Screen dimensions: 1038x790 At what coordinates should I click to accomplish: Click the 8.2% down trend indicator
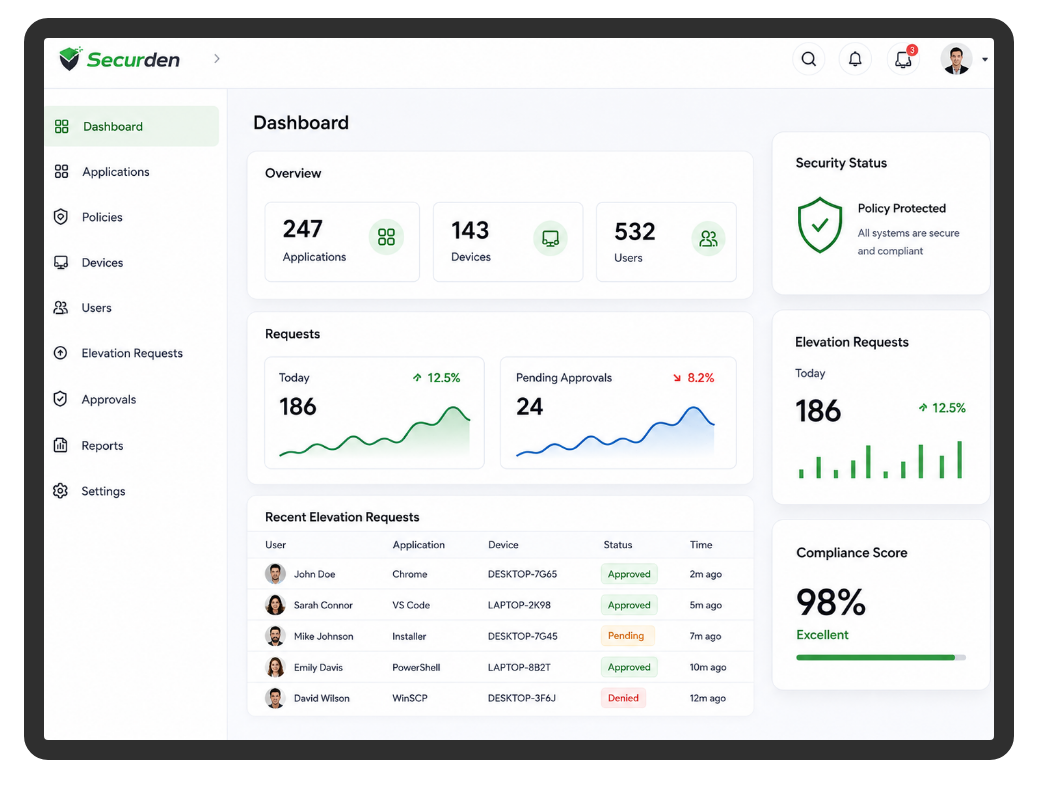694,377
